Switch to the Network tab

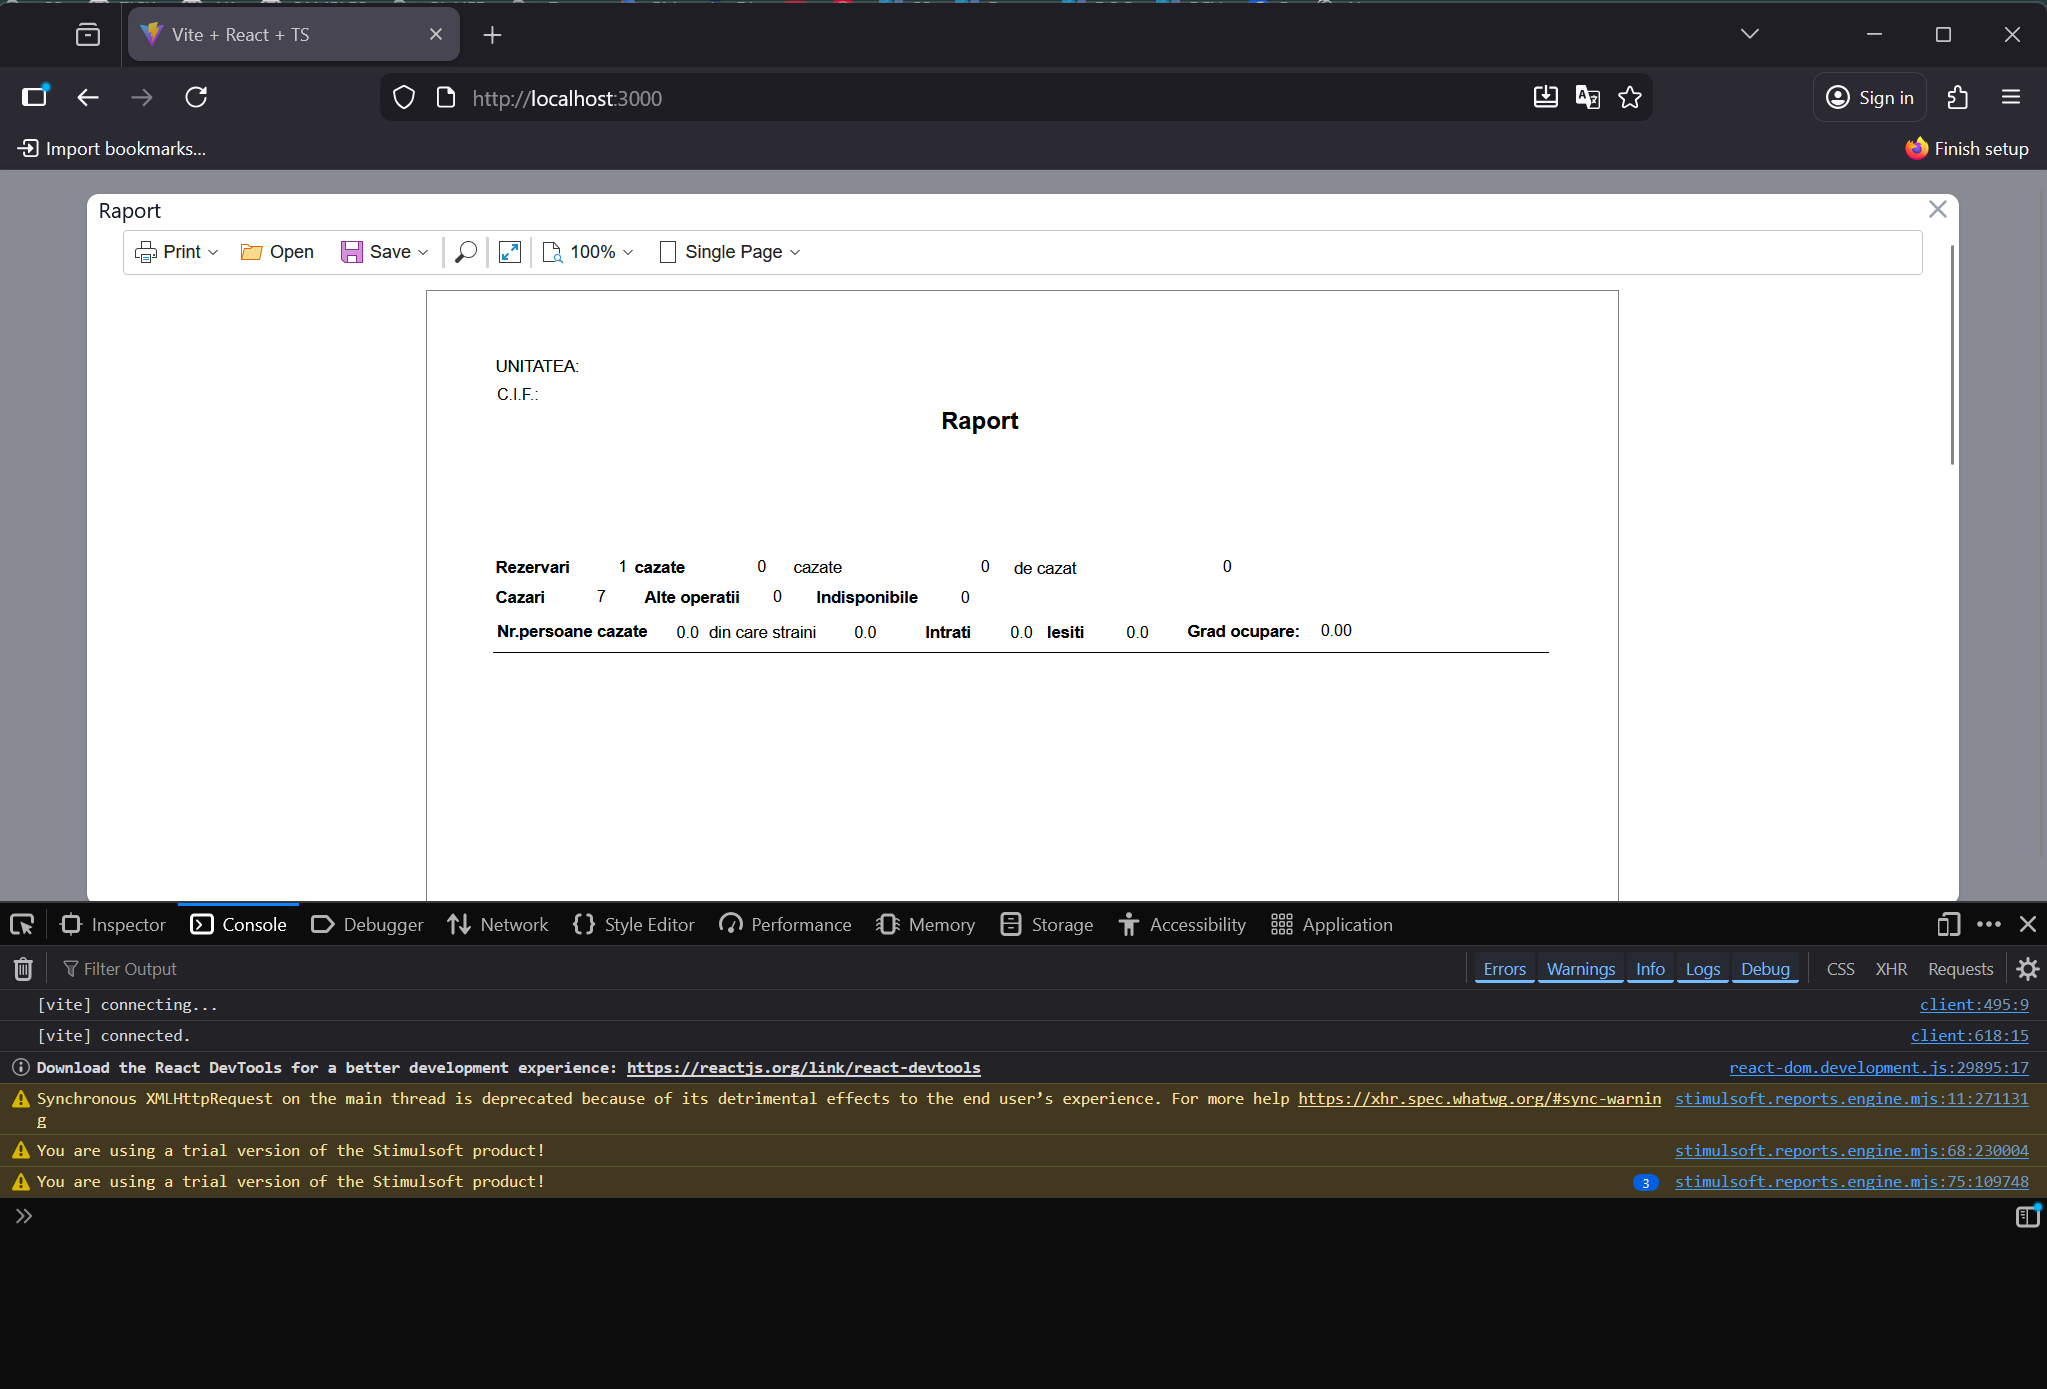[x=497, y=924]
